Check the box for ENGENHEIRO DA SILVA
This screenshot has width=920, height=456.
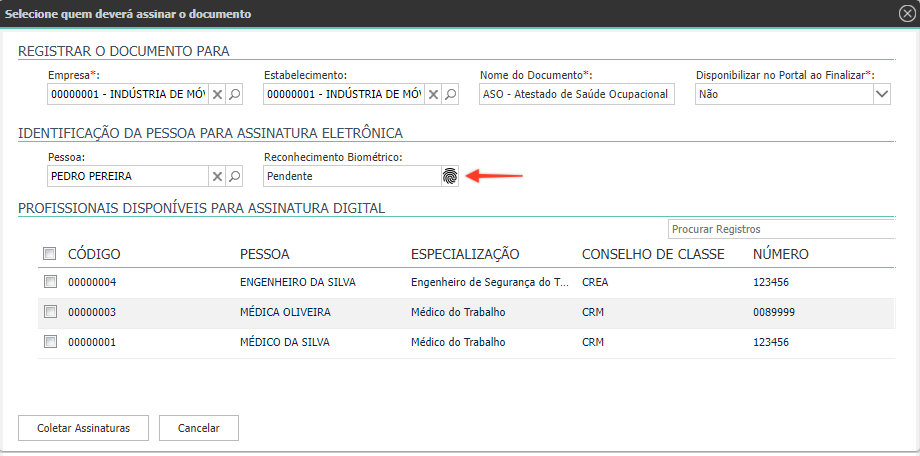point(50,282)
